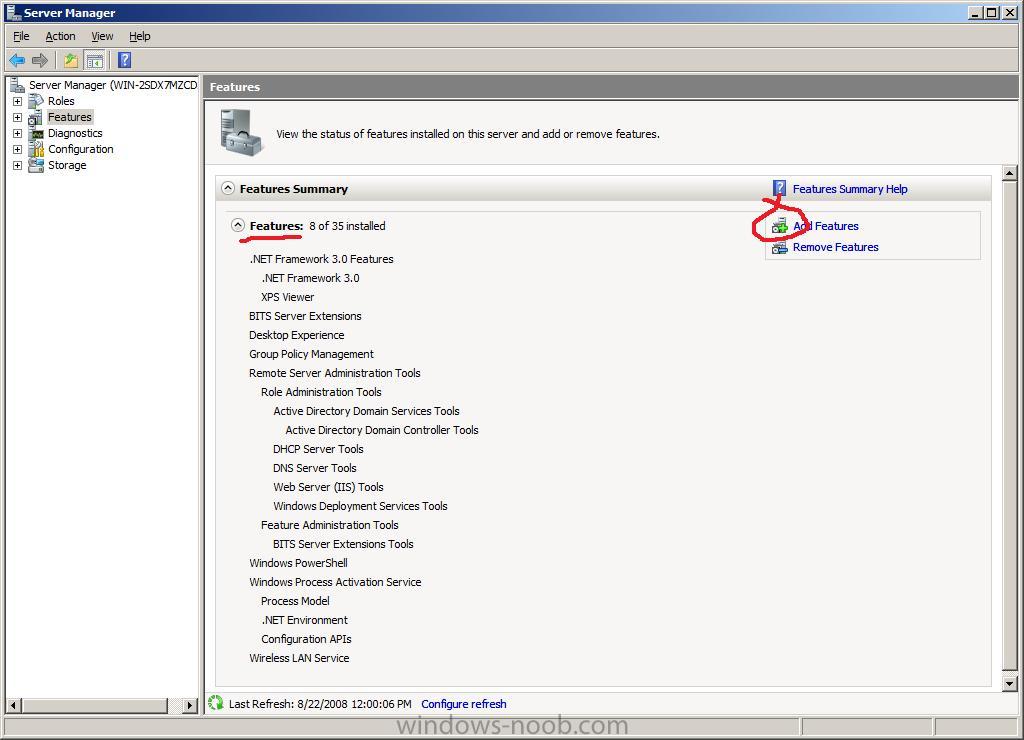
Task: Click the 'Wireless LAN Service' entry
Action: coord(299,658)
